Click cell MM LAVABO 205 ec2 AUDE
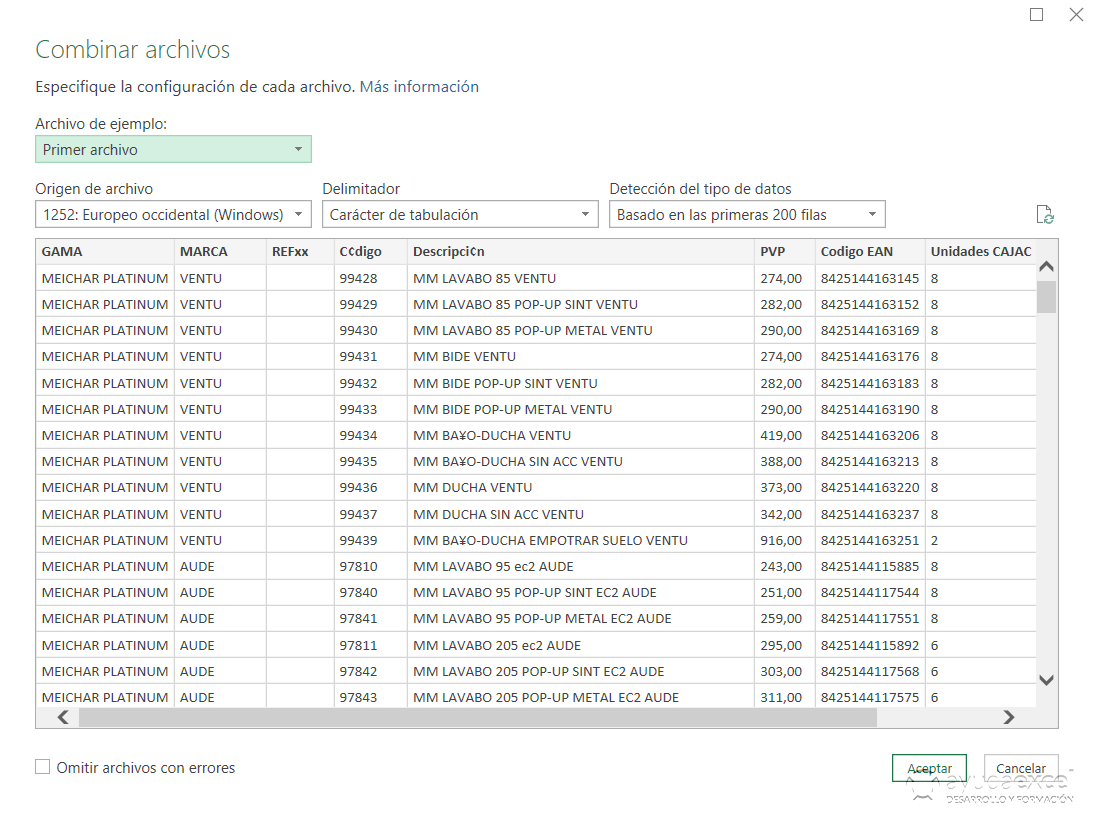Image resolution: width=1094 pixels, height=817 pixels. tap(580, 645)
